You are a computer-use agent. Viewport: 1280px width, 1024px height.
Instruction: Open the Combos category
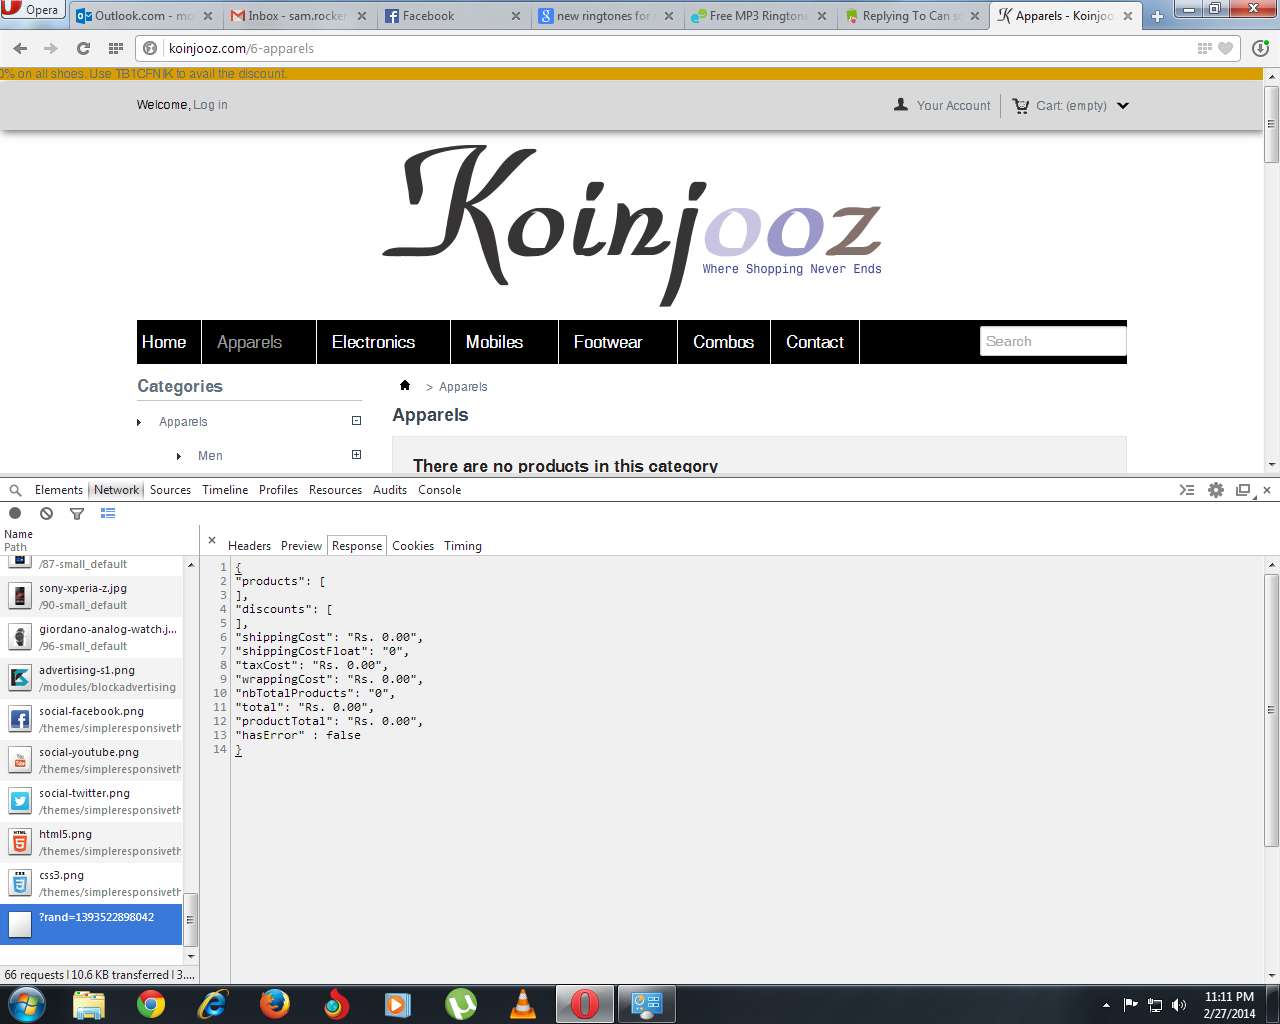pos(724,342)
